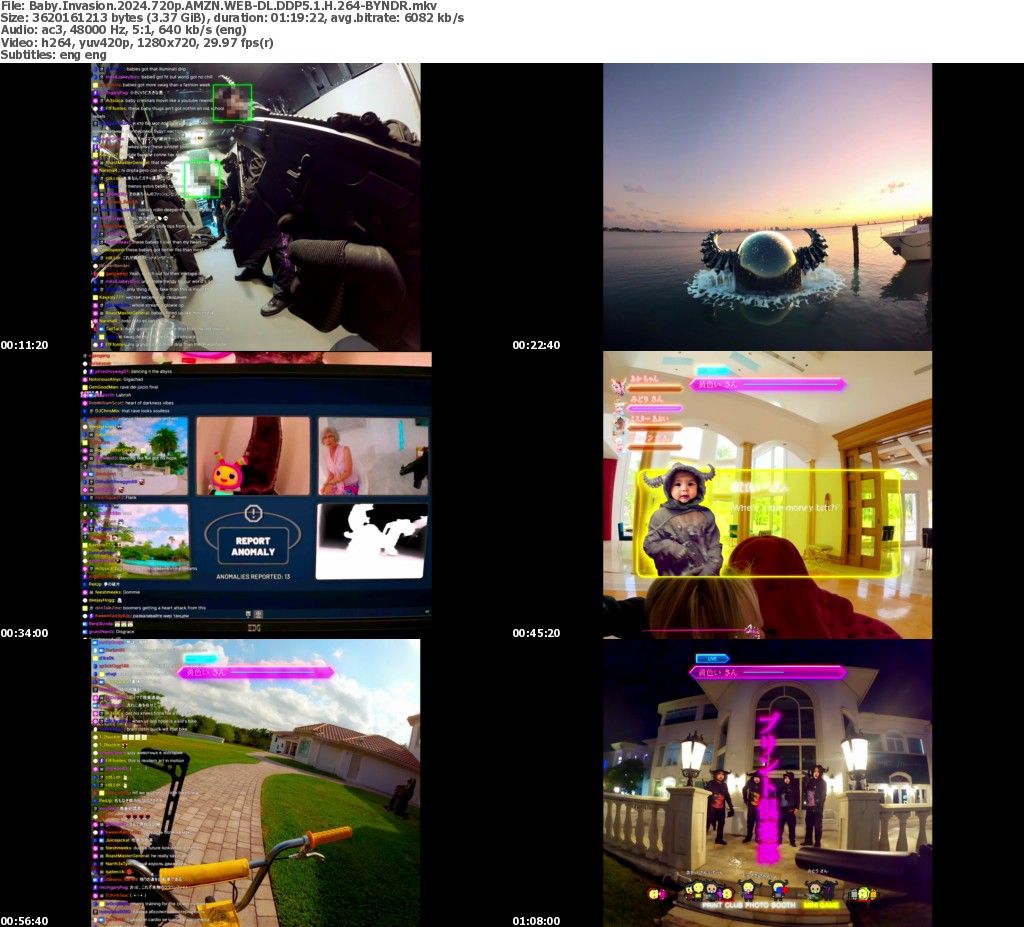Select the black-and-white silhouette camera feed
Screen dimensions: 1024x927
point(372,541)
